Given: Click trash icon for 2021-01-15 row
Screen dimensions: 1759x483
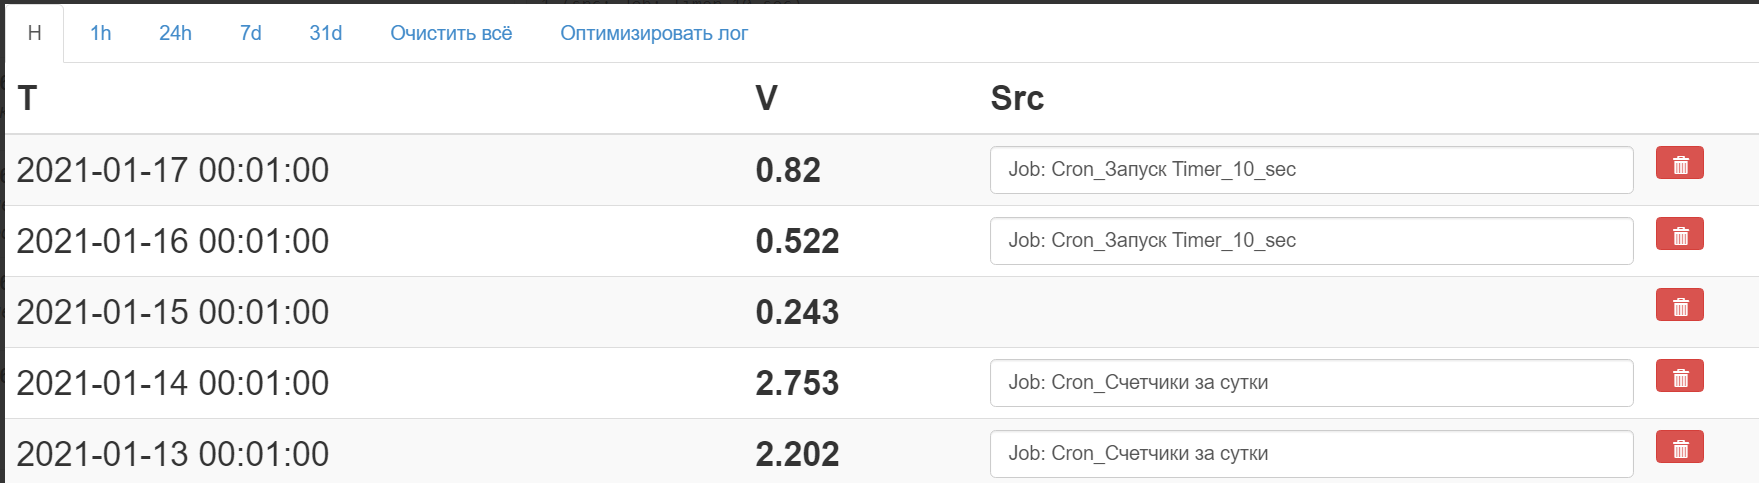Looking at the screenshot, I should 1679,306.
